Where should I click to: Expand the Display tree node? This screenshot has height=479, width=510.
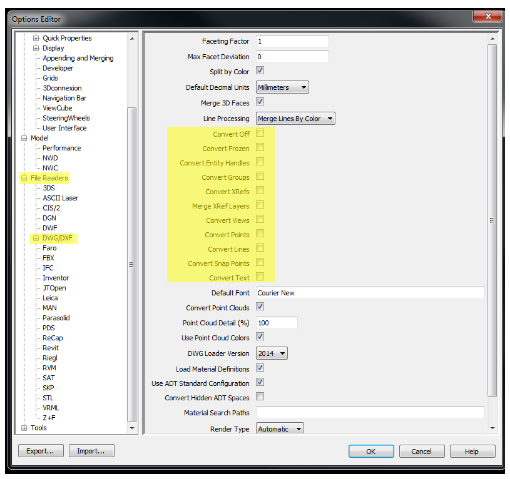pos(35,48)
